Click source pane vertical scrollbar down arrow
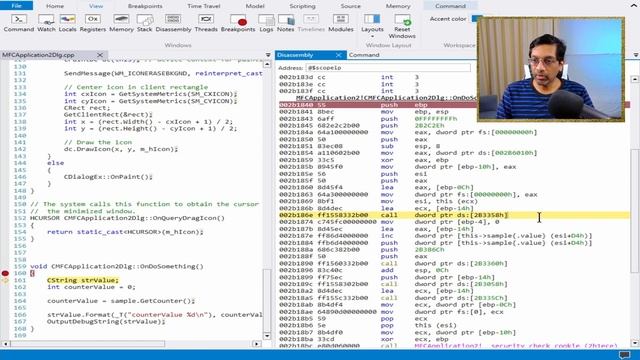The image size is (640, 360). tap(267, 336)
